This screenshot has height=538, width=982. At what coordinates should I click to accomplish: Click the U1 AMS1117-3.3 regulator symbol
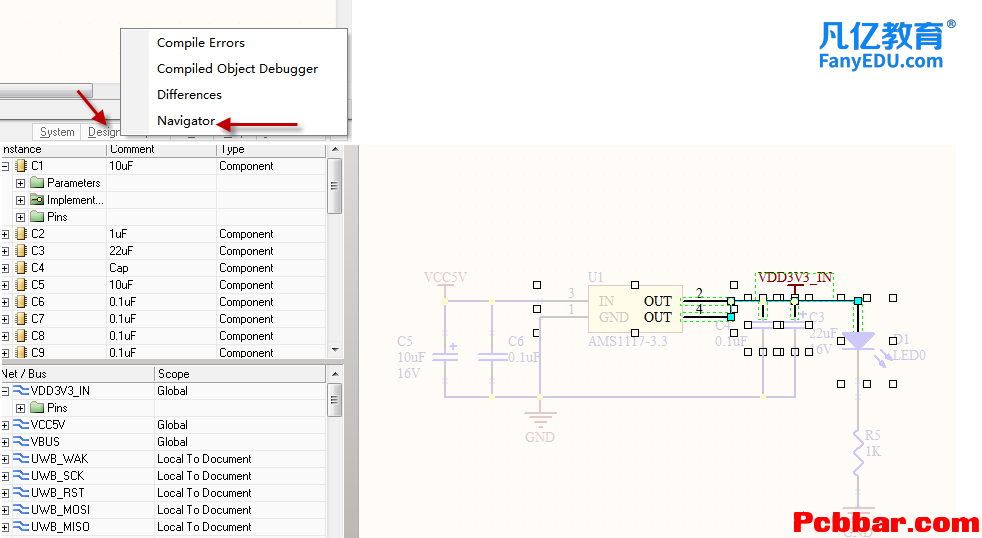click(x=634, y=309)
